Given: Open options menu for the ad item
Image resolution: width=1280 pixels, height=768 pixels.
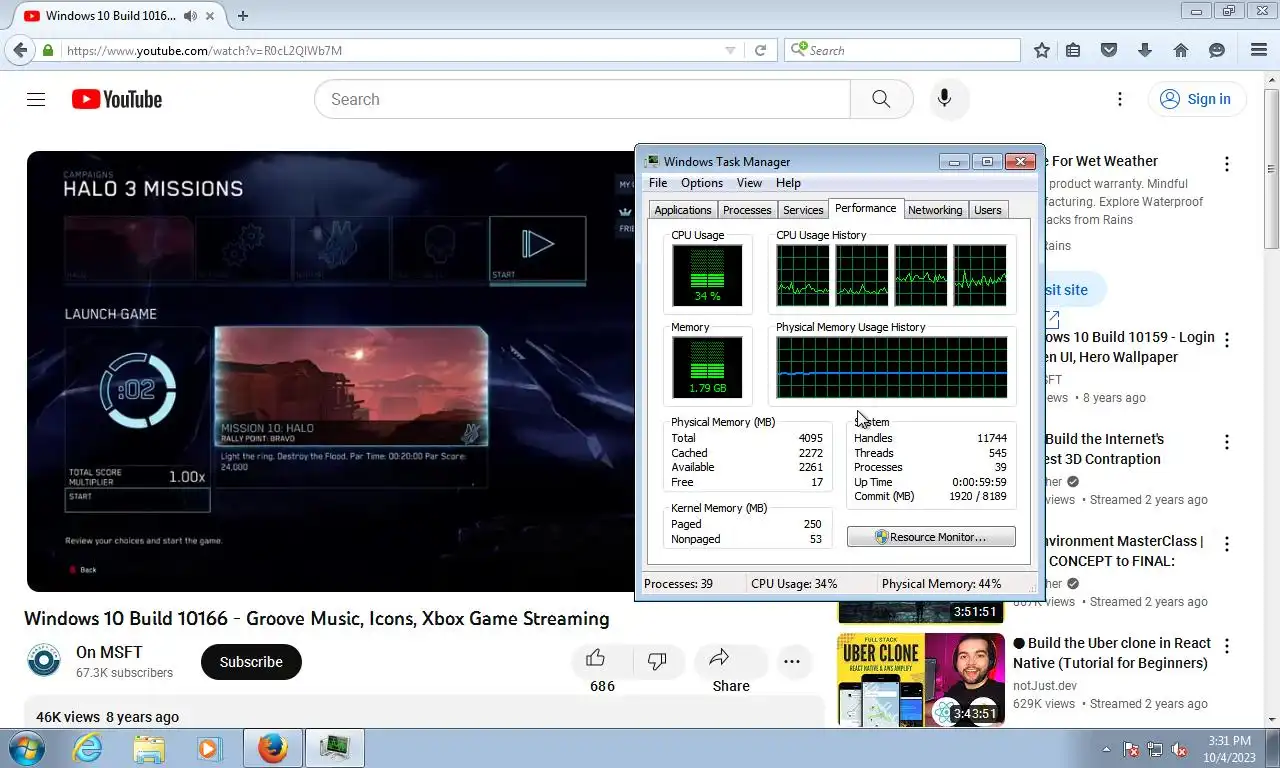Looking at the screenshot, I should [x=1227, y=164].
